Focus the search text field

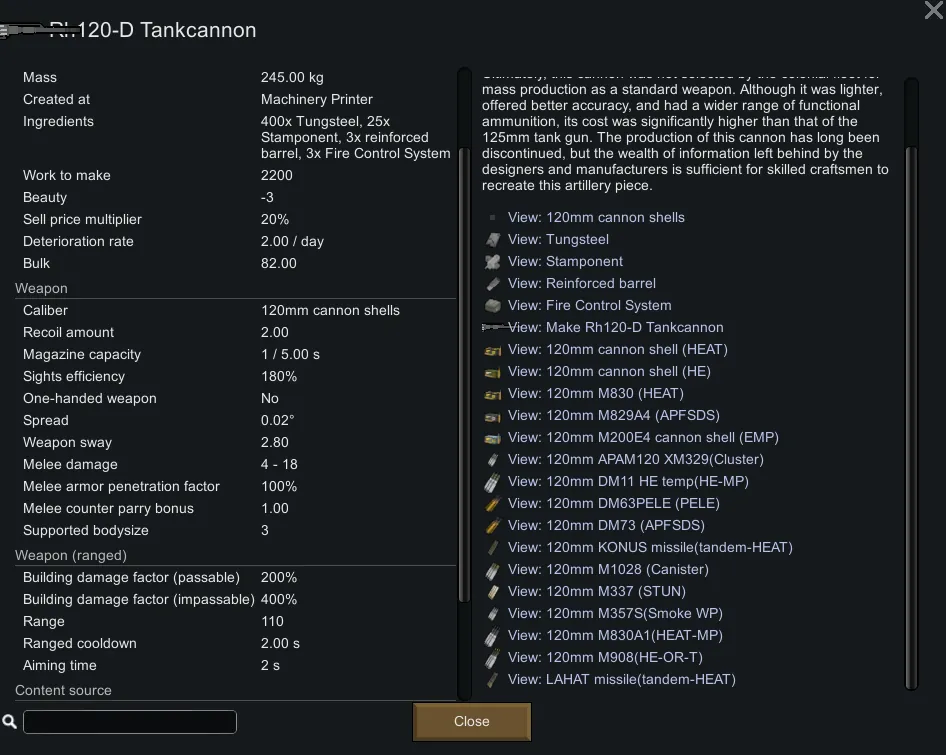click(130, 722)
